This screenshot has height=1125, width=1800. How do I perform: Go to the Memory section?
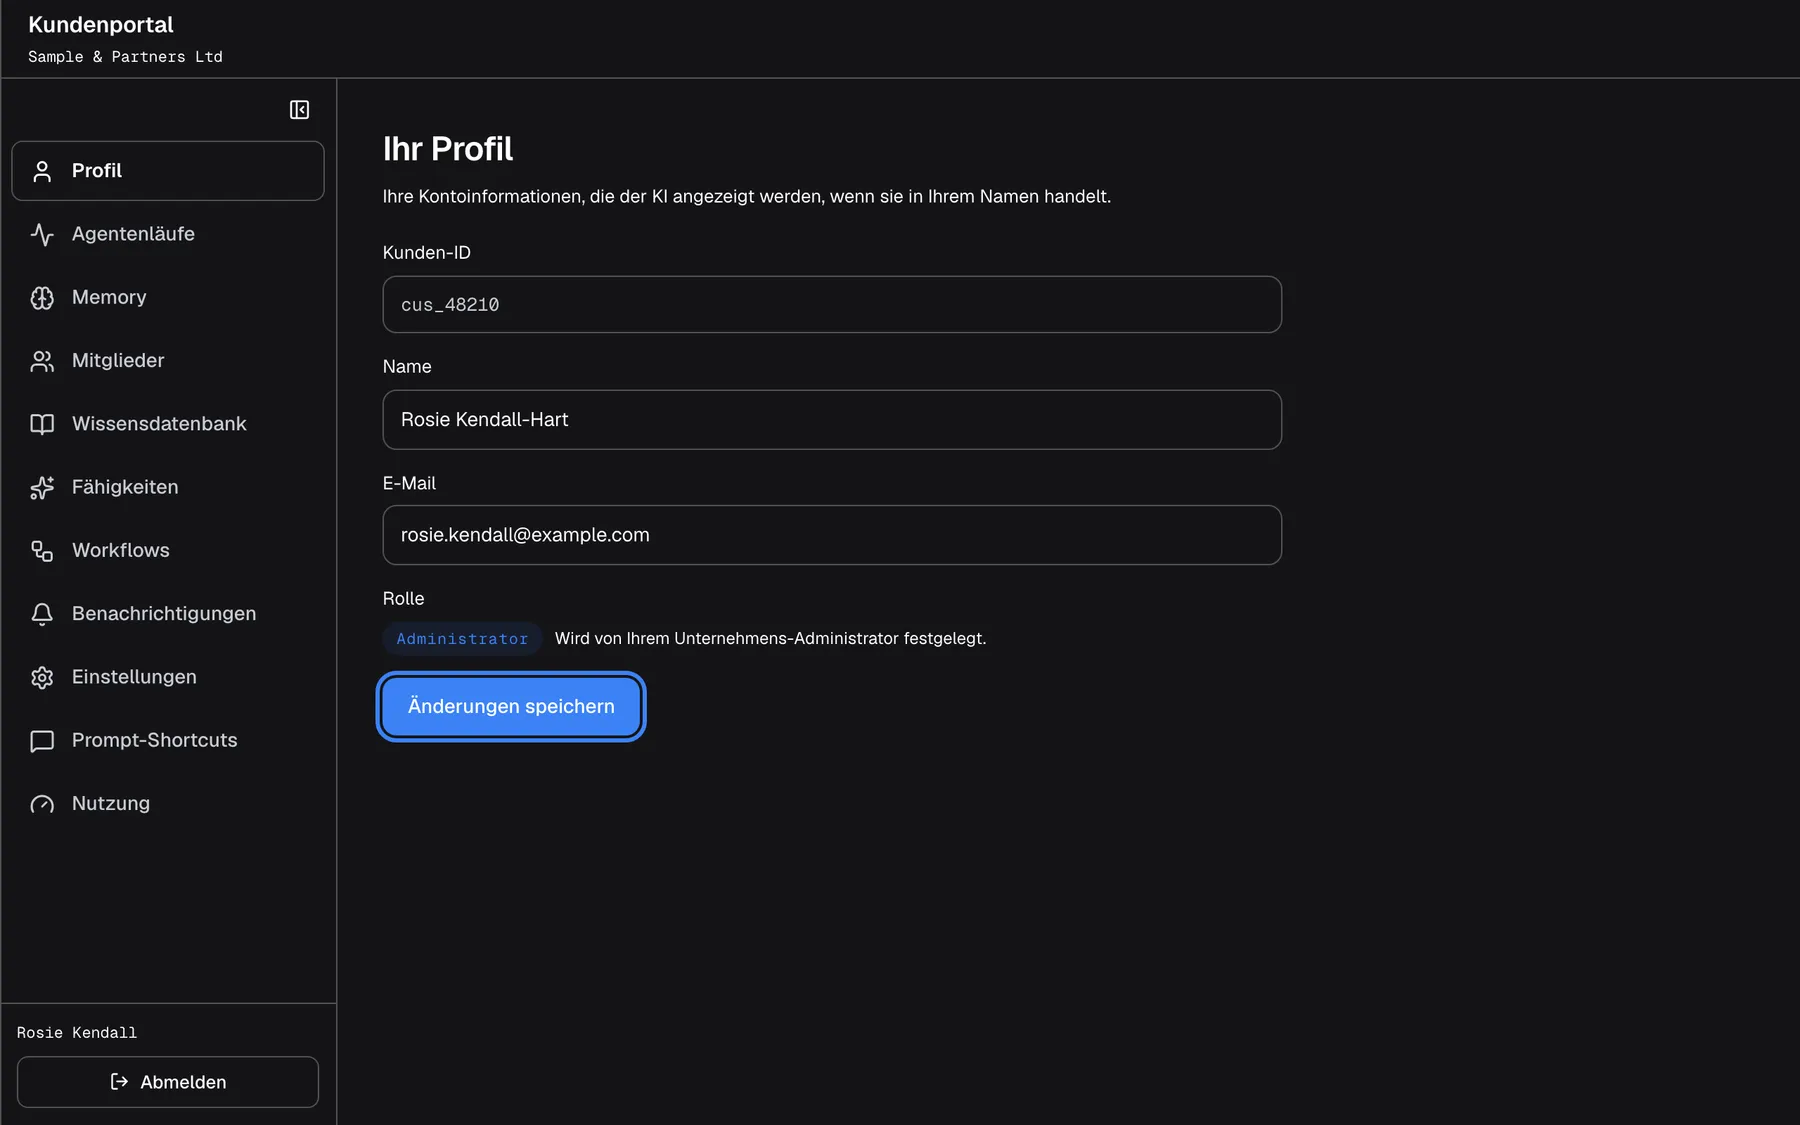tap(168, 297)
